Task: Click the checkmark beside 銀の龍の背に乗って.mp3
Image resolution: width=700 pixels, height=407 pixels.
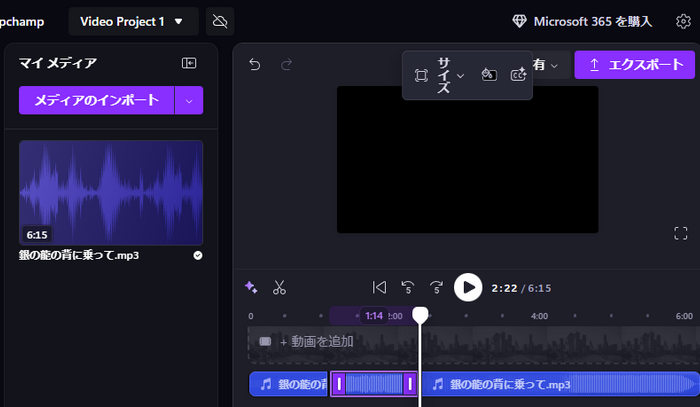Action: (x=198, y=255)
